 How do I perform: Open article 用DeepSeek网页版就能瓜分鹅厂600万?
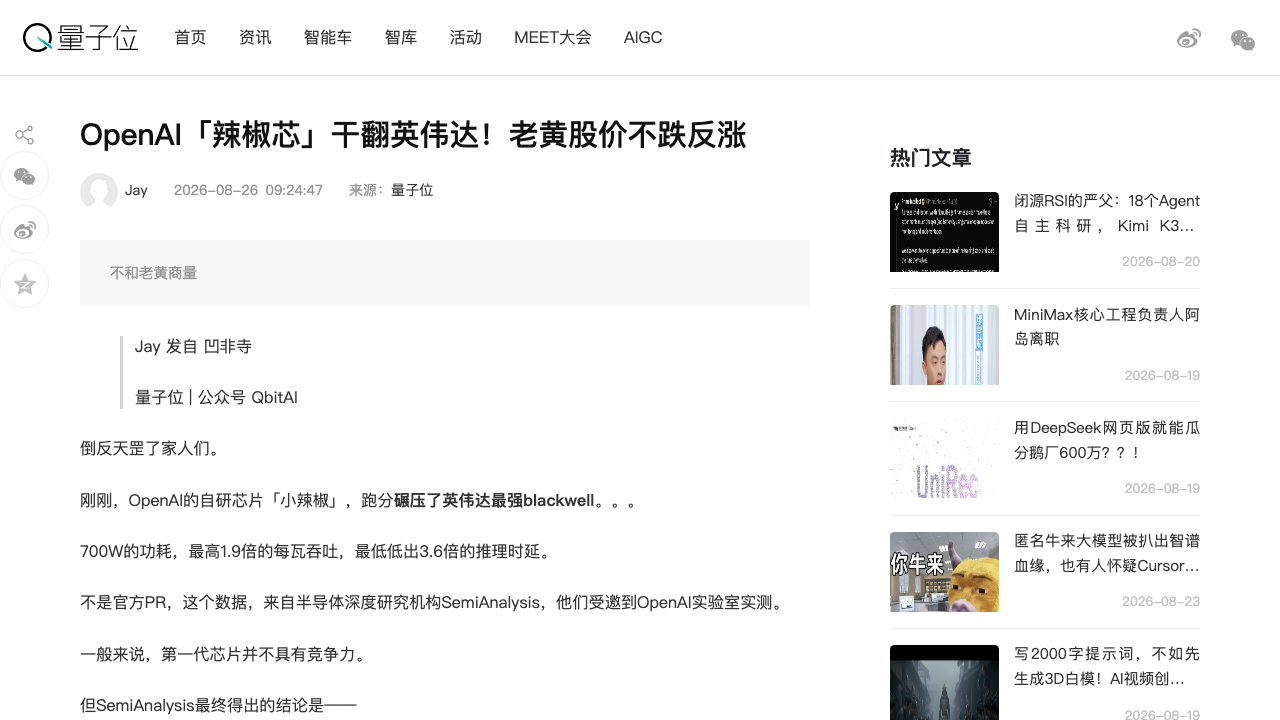point(1107,440)
